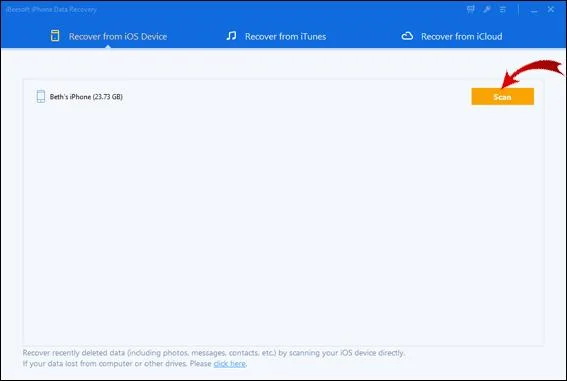This screenshot has height=381, width=567.
Task: Open the key registration icon
Action: coord(487,9)
